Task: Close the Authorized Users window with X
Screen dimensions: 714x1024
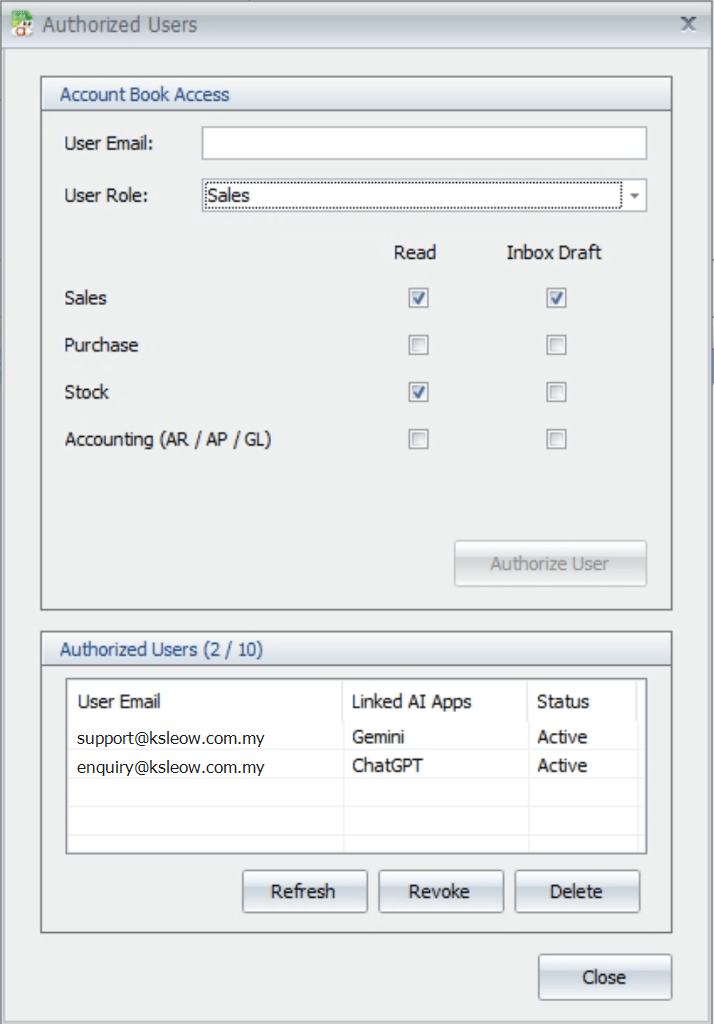Action: [x=688, y=24]
